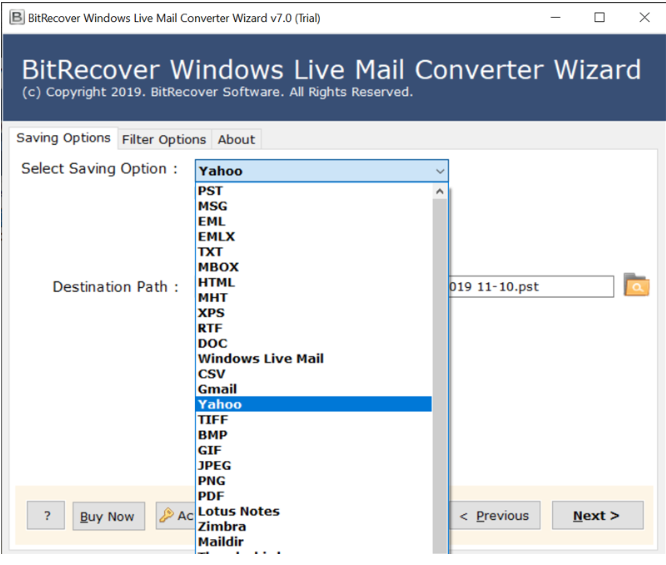The image size is (666, 565).
Task: Click the dropdown list scrollbar up arrow
Action: tap(440, 192)
